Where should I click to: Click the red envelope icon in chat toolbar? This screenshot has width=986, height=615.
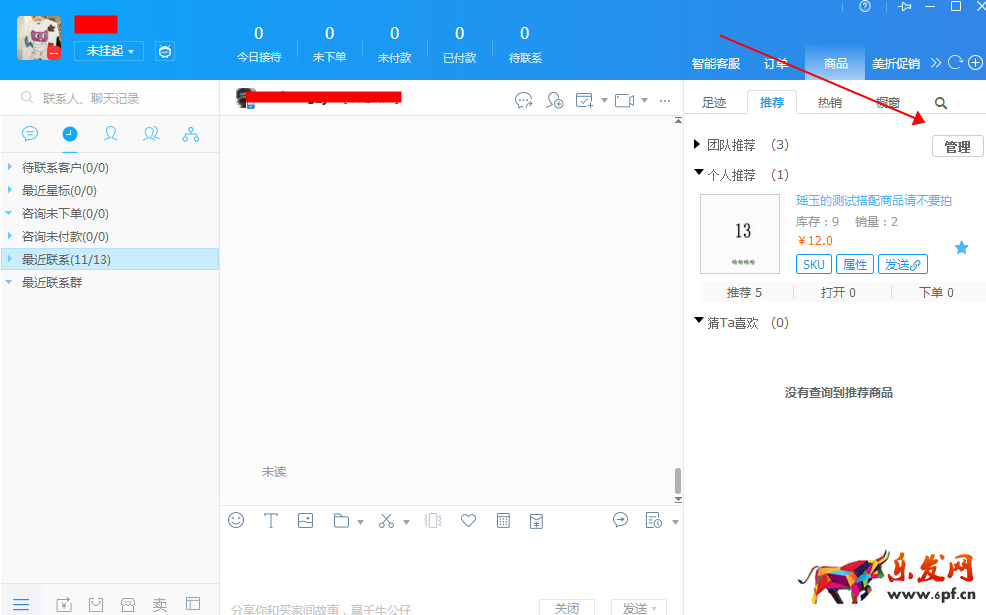[537, 520]
